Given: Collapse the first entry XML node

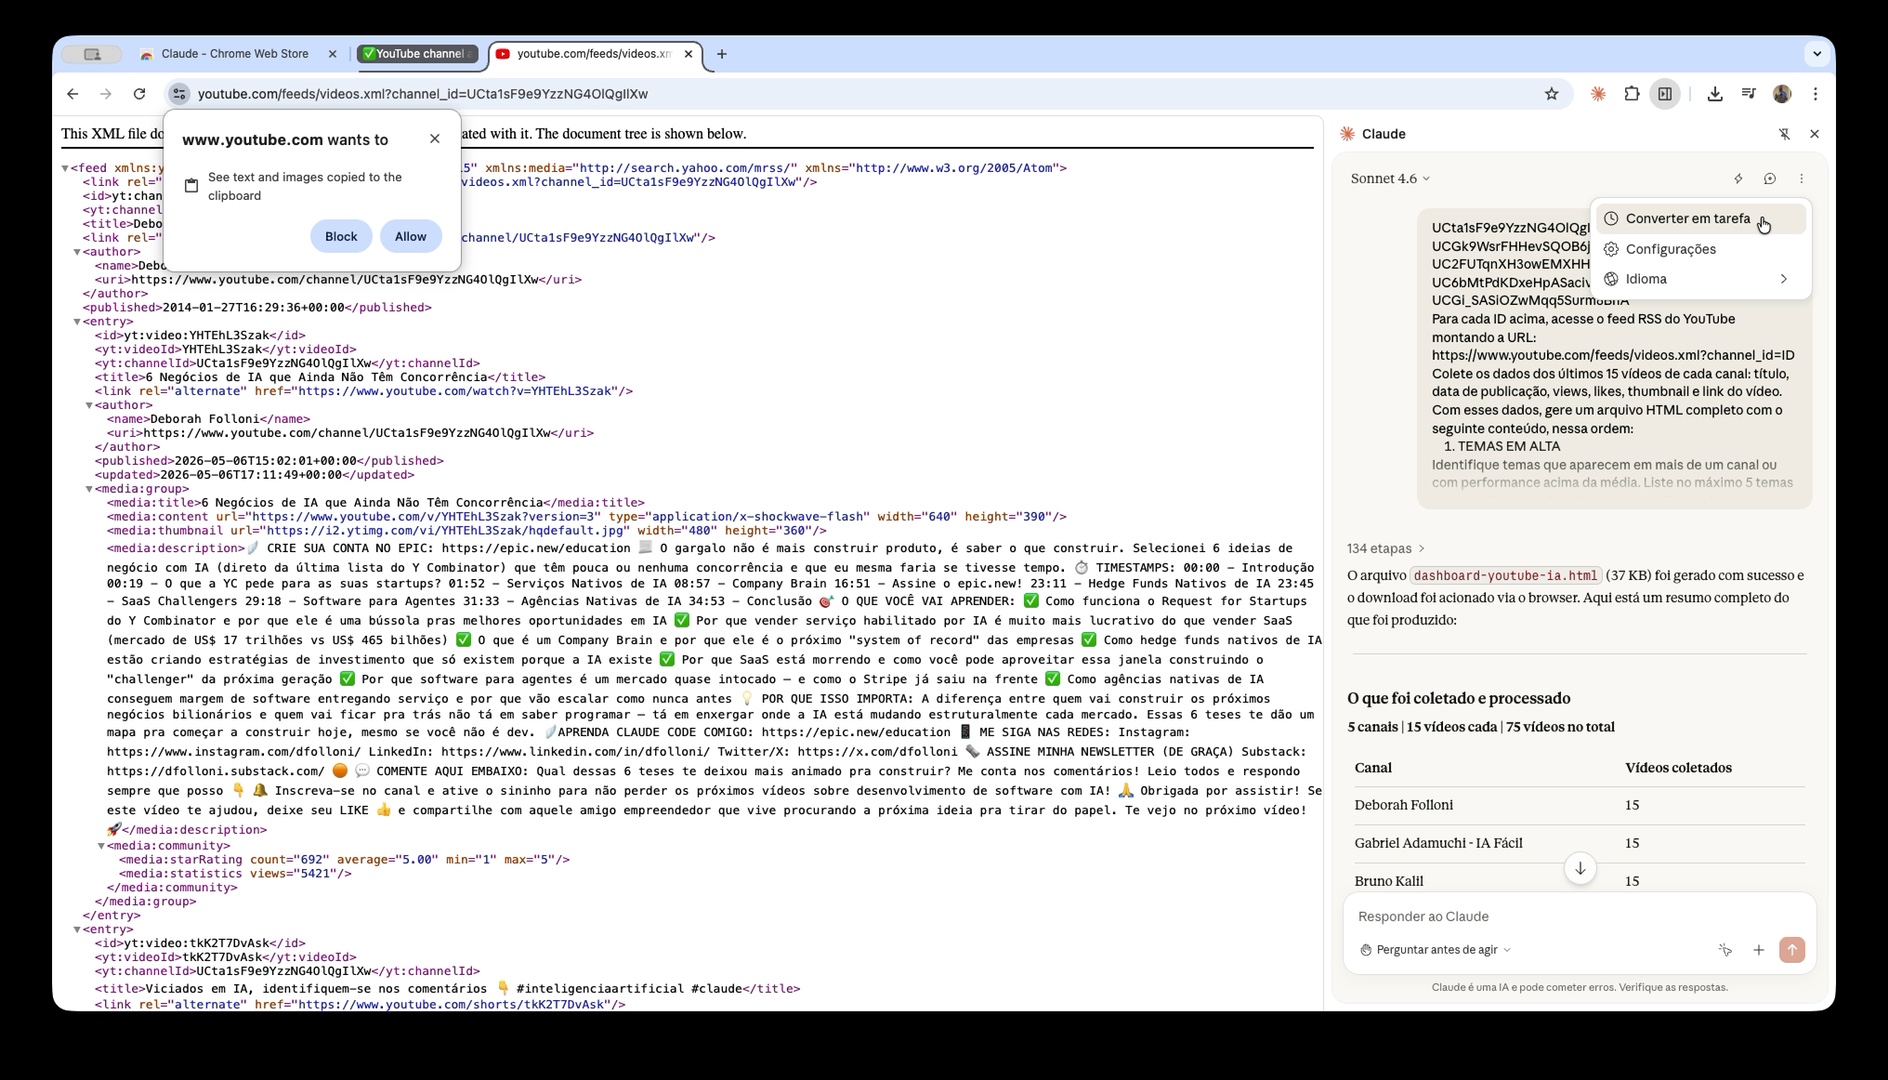Looking at the screenshot, I should [77, 322].
